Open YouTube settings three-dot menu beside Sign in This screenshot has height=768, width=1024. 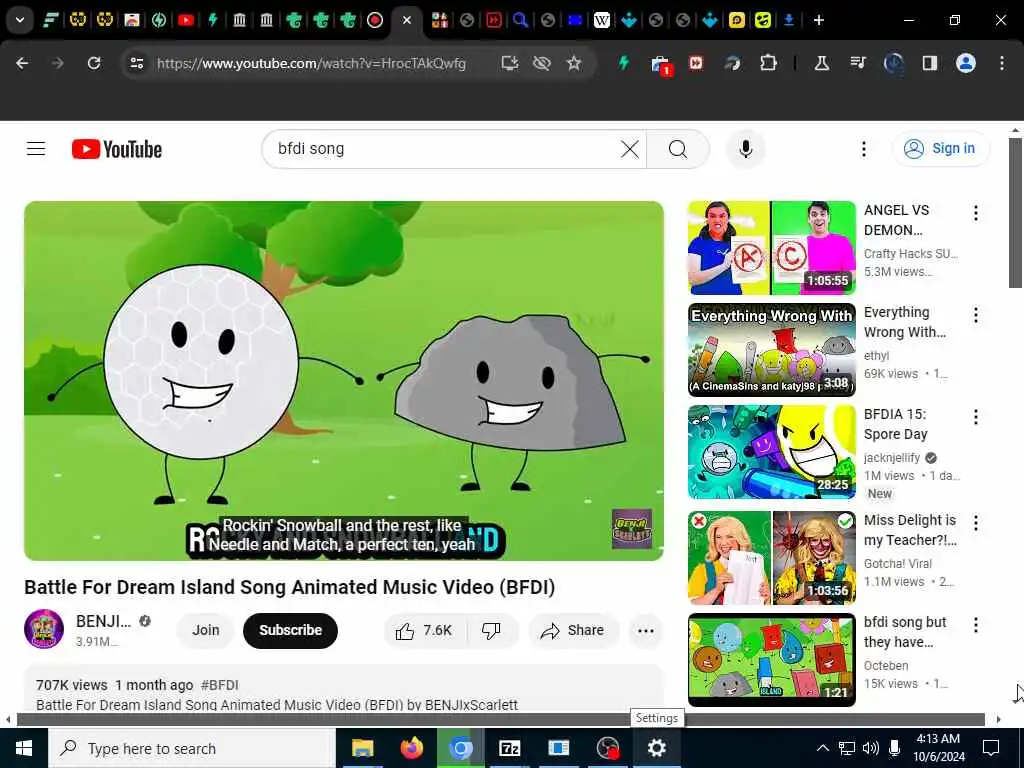(863, 149)
